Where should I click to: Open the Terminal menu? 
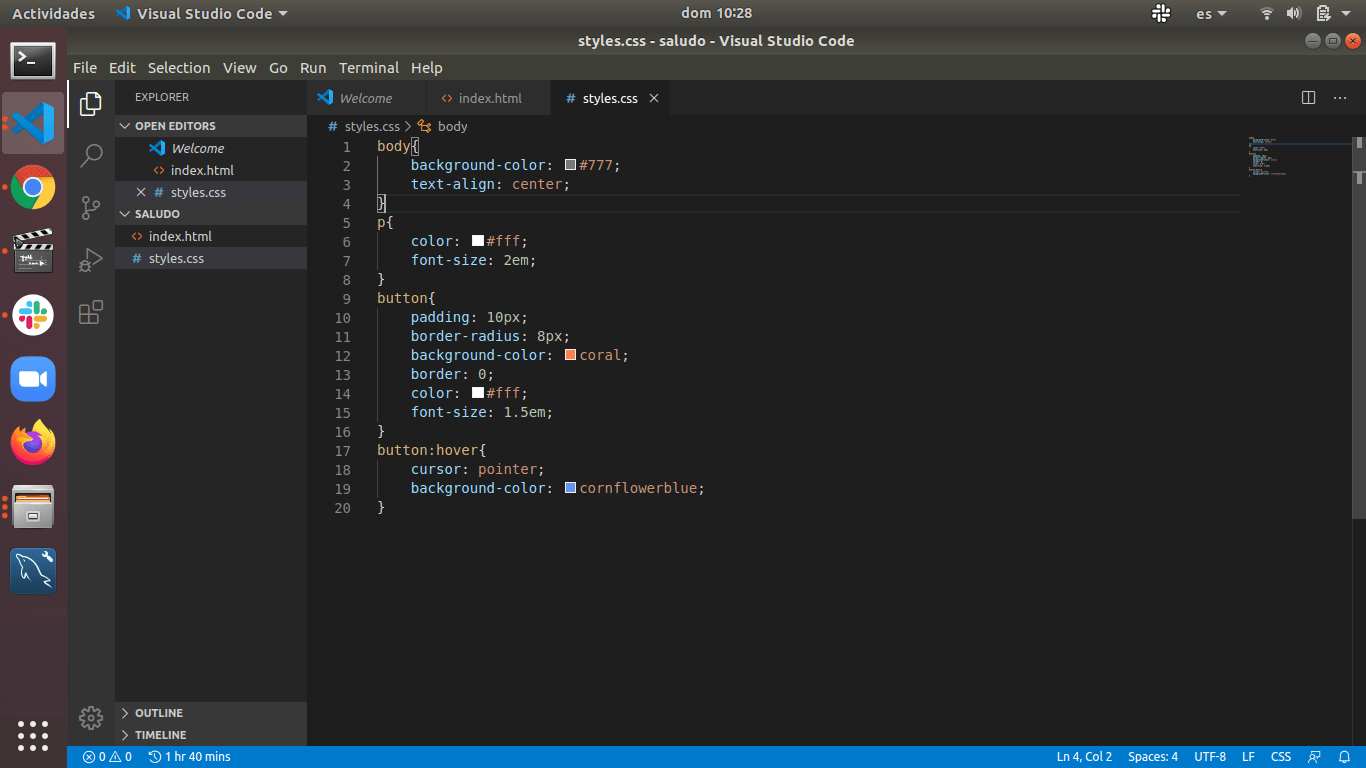click(369, 68)
